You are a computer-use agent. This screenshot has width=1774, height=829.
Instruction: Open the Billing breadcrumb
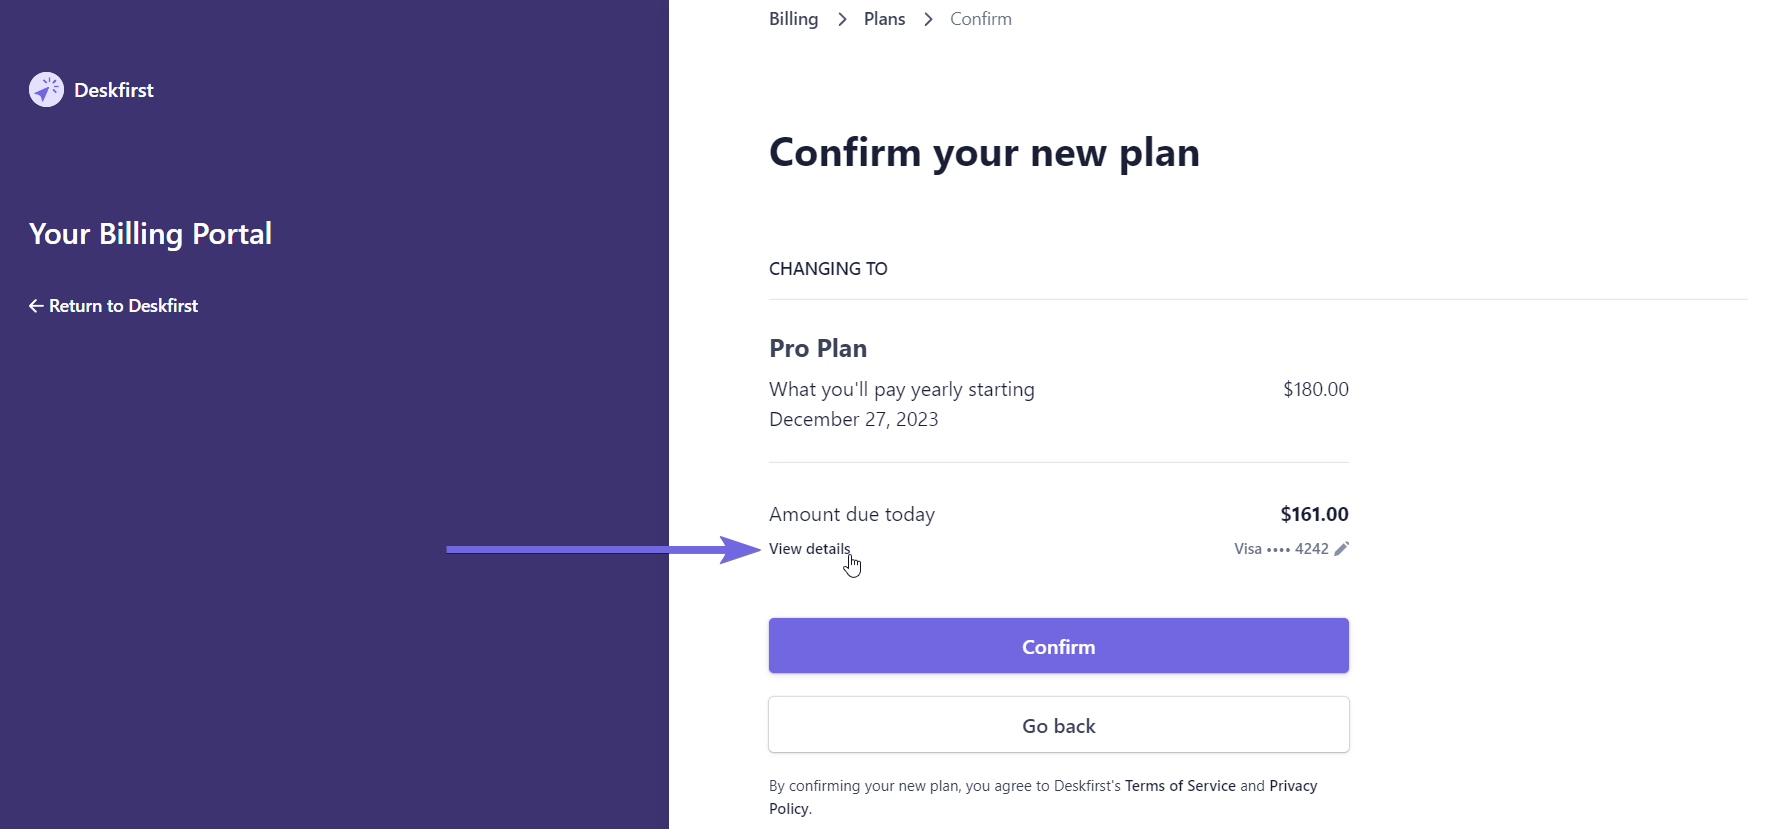[x=793, y=19]
